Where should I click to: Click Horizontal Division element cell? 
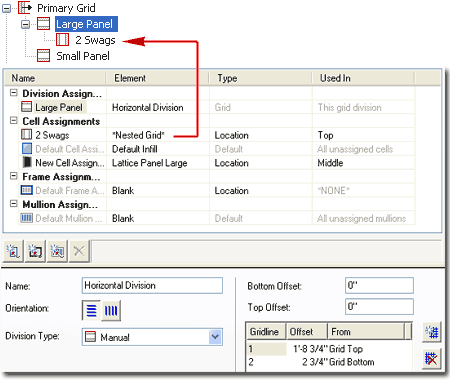(x=148, y=108)
